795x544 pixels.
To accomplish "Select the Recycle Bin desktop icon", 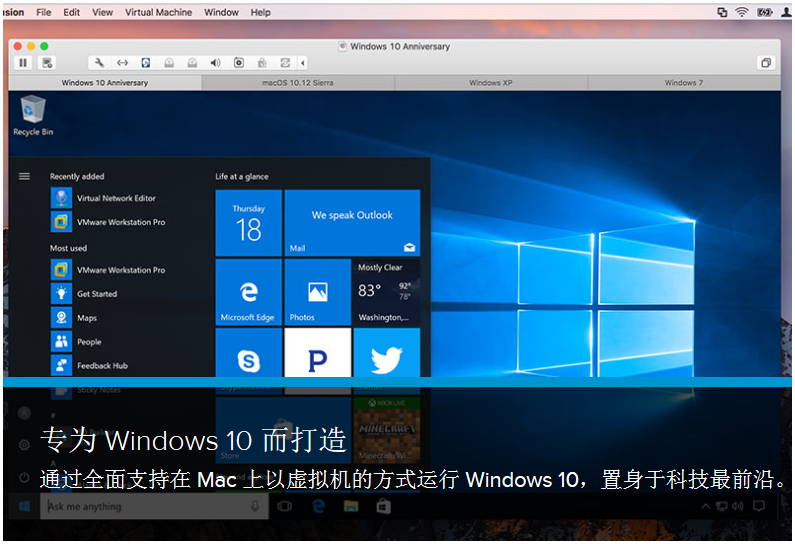I will (x=33, y=116).
